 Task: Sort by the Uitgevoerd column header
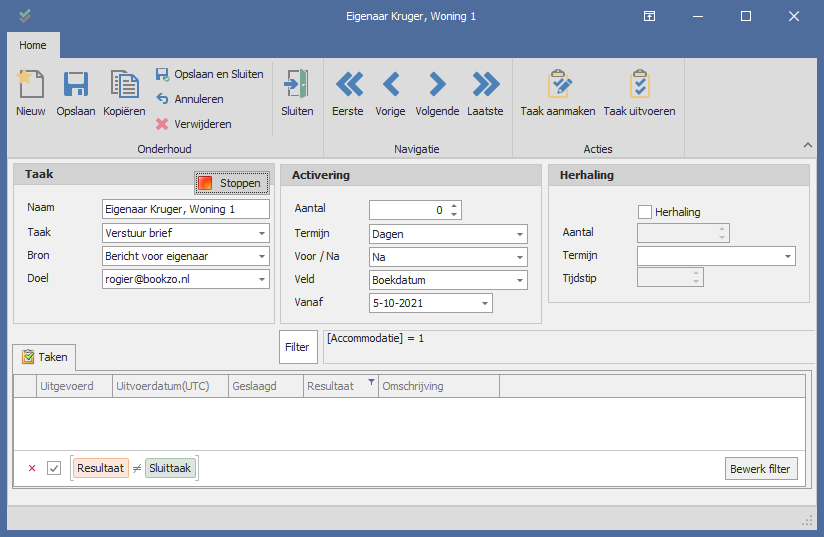pyautogui.click(x=74, y=386)
